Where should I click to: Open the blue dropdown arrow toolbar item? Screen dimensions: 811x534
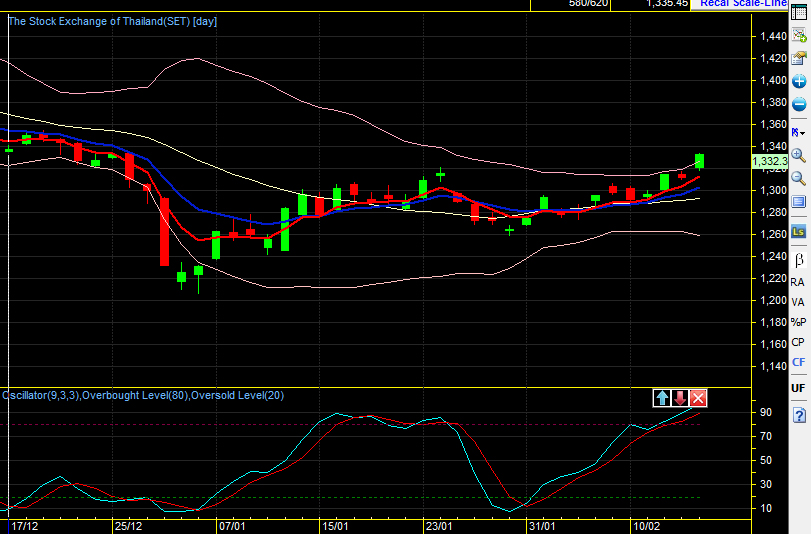click(799, 133)
